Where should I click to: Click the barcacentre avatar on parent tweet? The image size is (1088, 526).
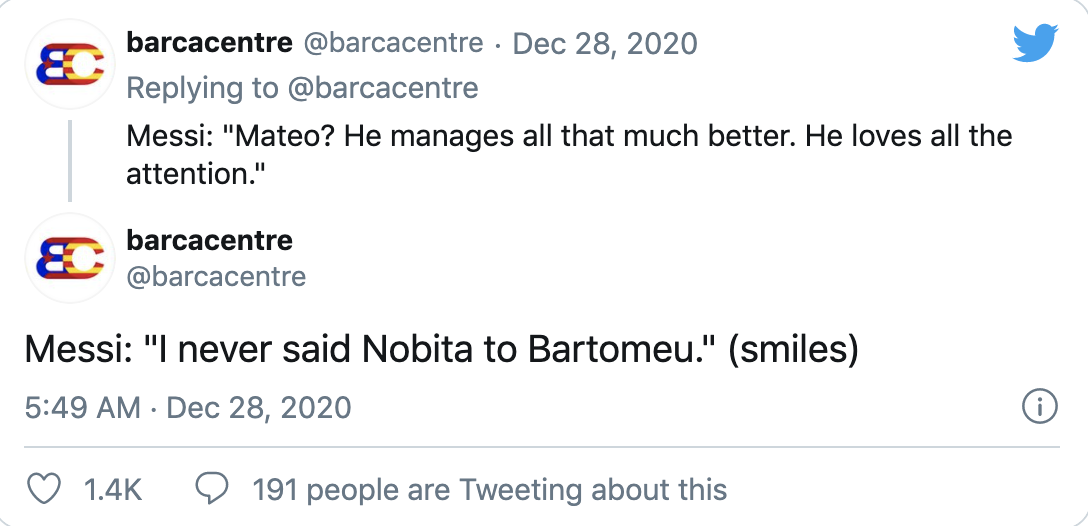click(69, 64)
